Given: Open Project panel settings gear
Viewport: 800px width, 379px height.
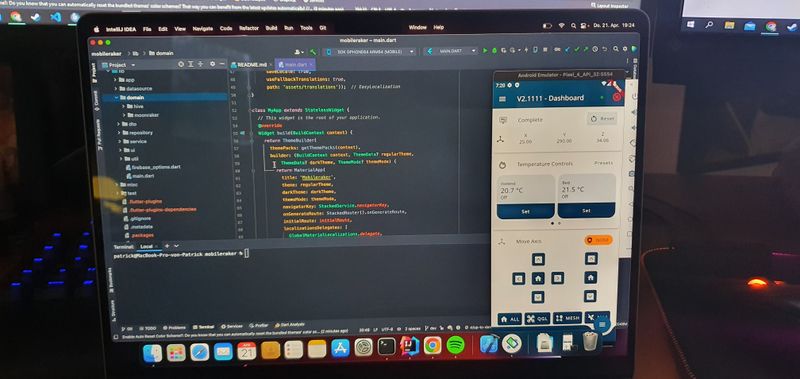Looking at the screenshot, I should [x=212, y=64].
